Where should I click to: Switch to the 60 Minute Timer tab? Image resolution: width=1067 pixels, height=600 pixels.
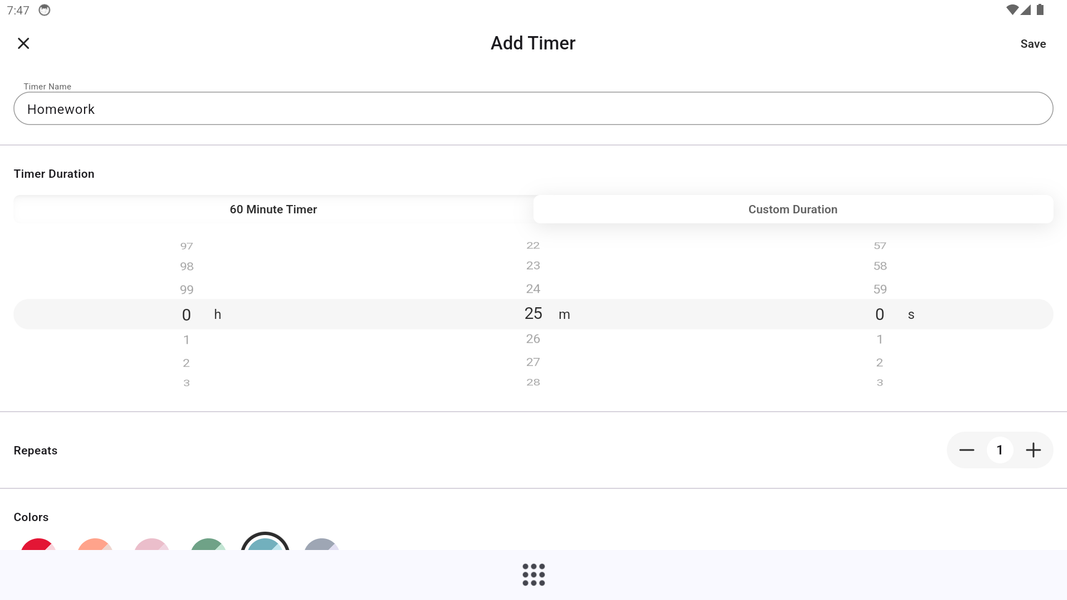pos(273,210)
